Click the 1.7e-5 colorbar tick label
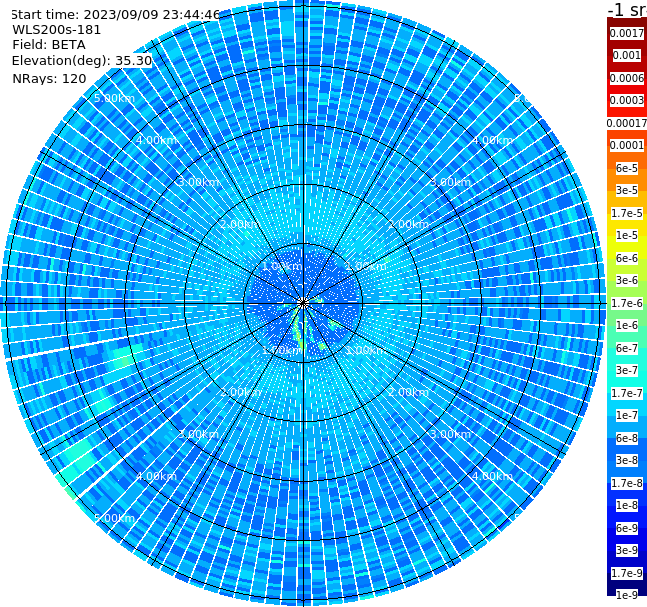 pos(627,213)
